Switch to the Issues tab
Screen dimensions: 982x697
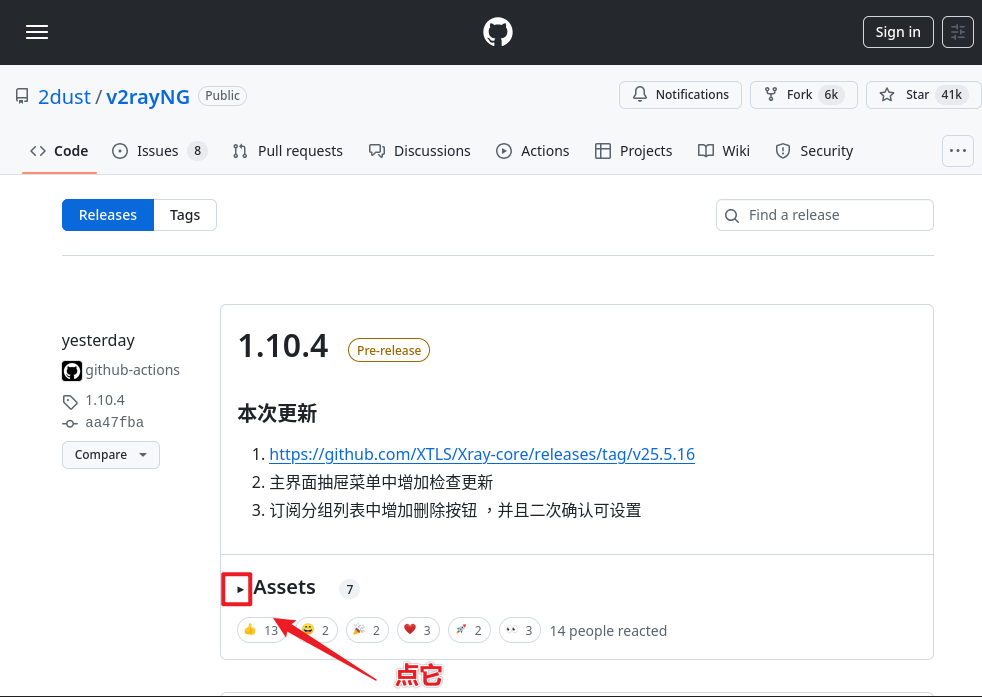159,151
